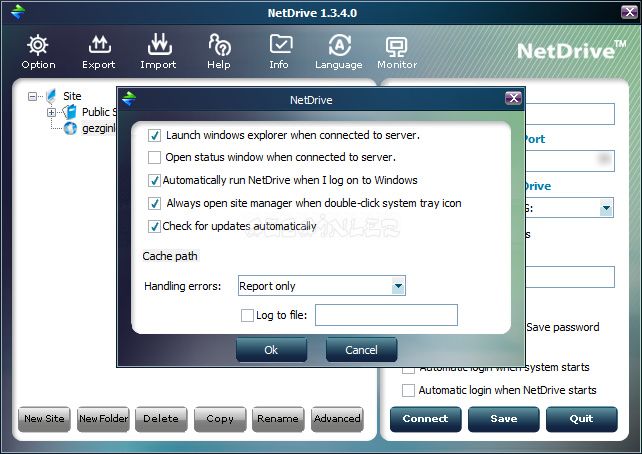Click the Save button

pyautogui.click(x=504, y=419)
